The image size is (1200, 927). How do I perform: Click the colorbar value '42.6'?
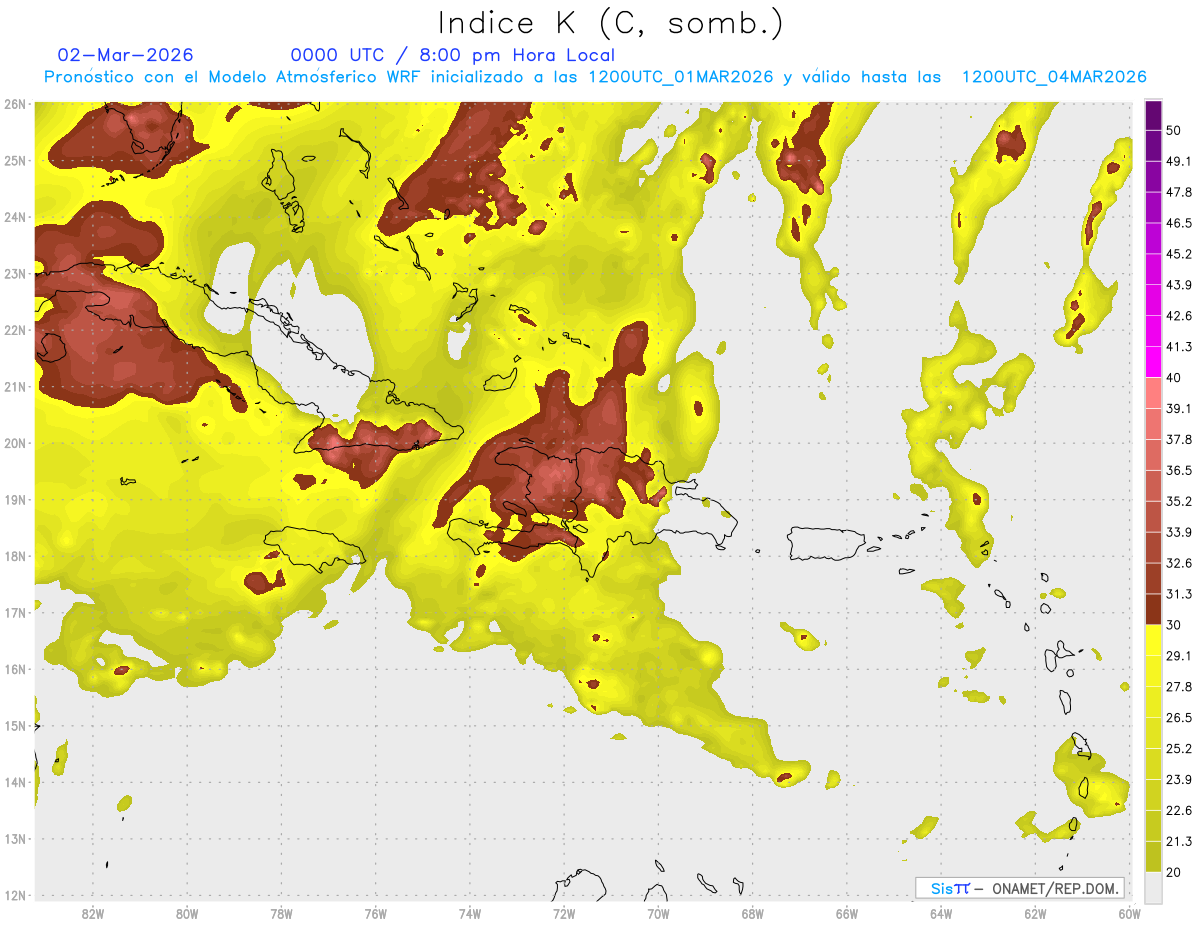coord(1179,316)
